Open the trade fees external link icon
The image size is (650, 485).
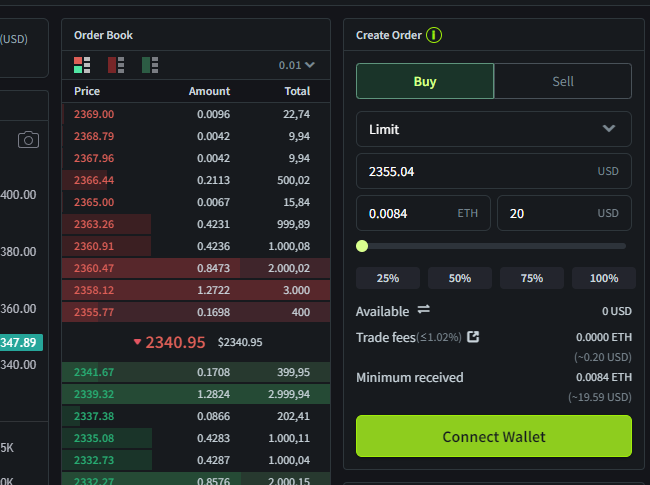473,337
